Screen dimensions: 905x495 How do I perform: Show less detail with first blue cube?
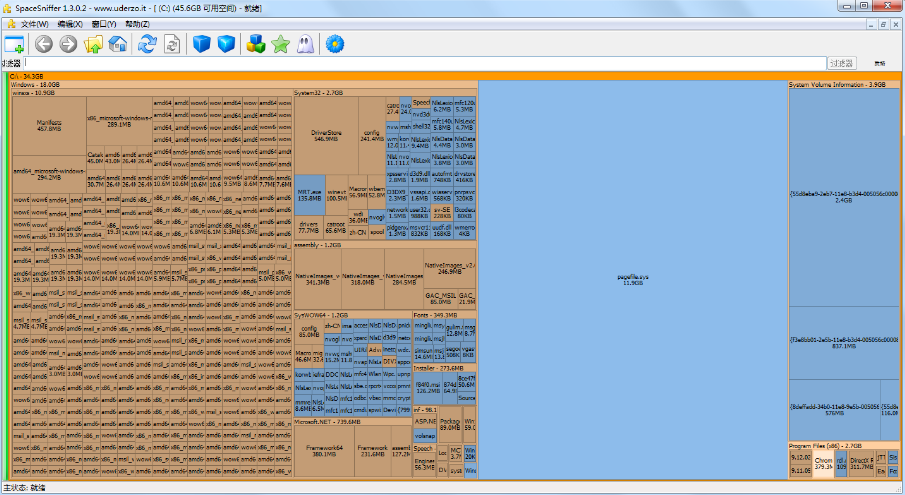[x=201, y=44]
